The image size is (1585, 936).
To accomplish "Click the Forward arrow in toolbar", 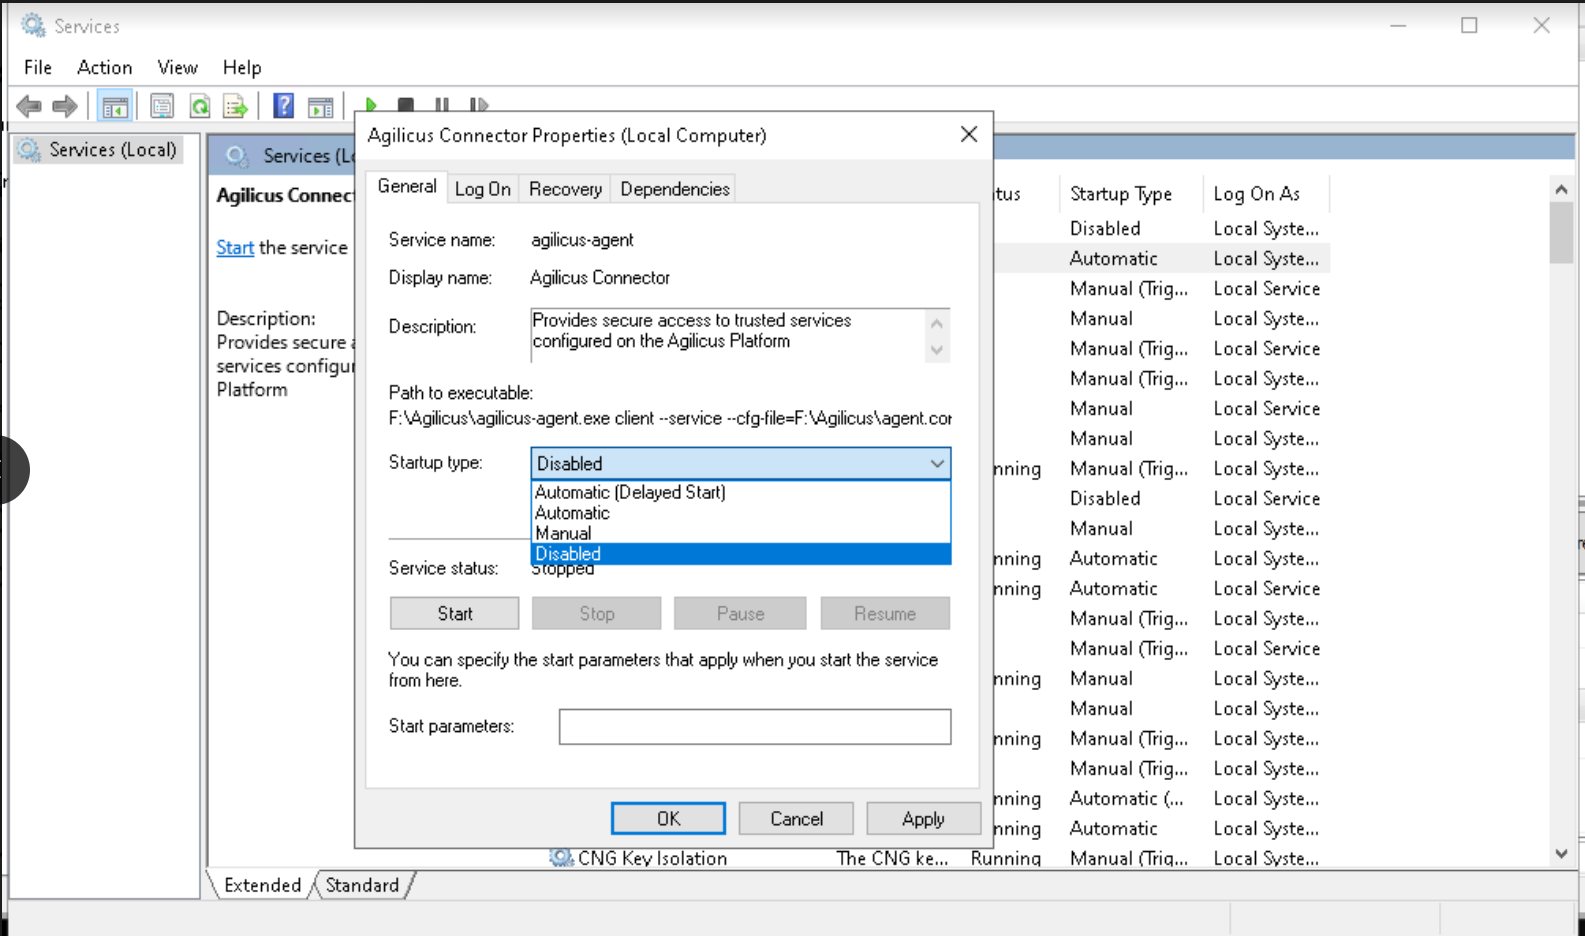I will pos(65,106).
